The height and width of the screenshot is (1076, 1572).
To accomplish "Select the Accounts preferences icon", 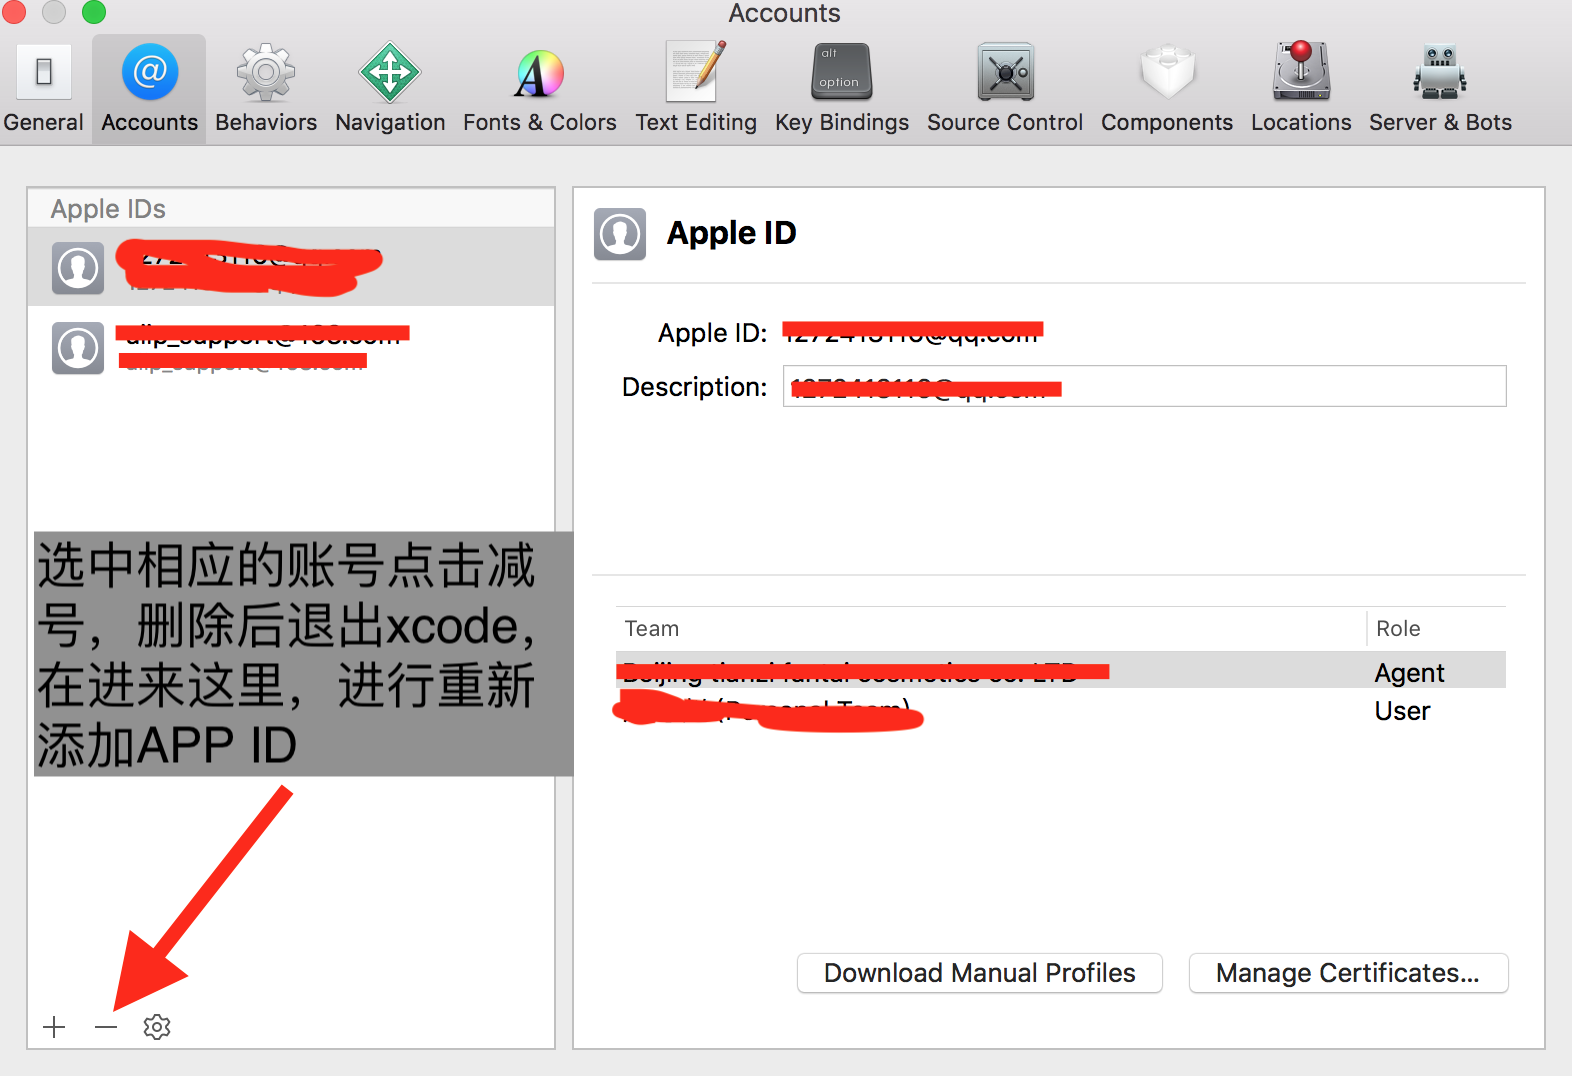I will coord(150,90).
